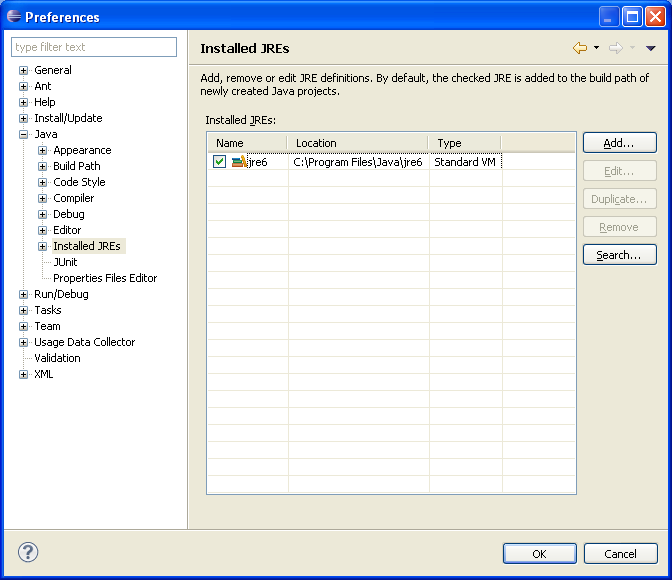This screenshot has height=580, width=672.
Task: Expand the Code Style node
Action: click(x=43, y=182)
